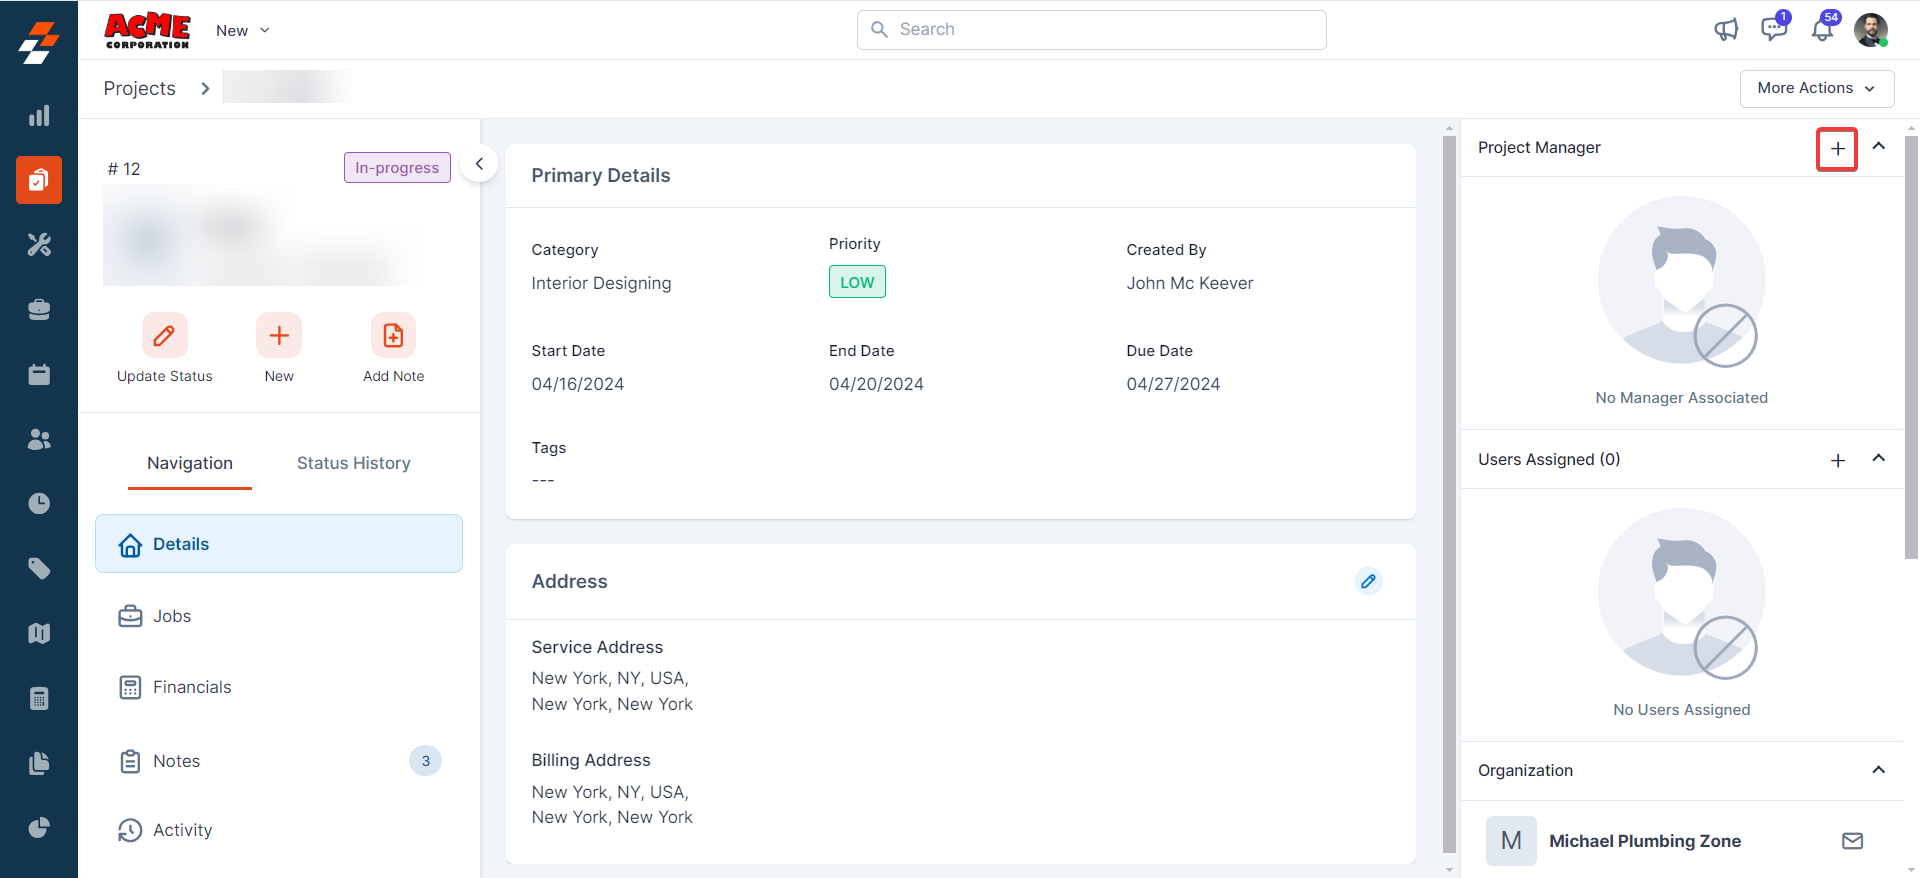Image resolution: width=1920 pixels, height=878 pixels.
Task: Open the More Actions dropdown
Action: point(1816,88)
